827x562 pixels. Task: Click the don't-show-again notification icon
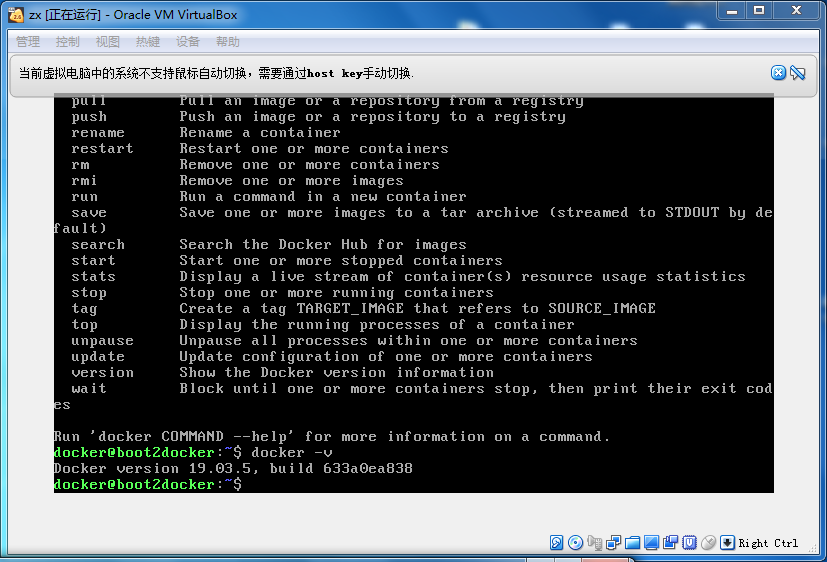(797, 73)
